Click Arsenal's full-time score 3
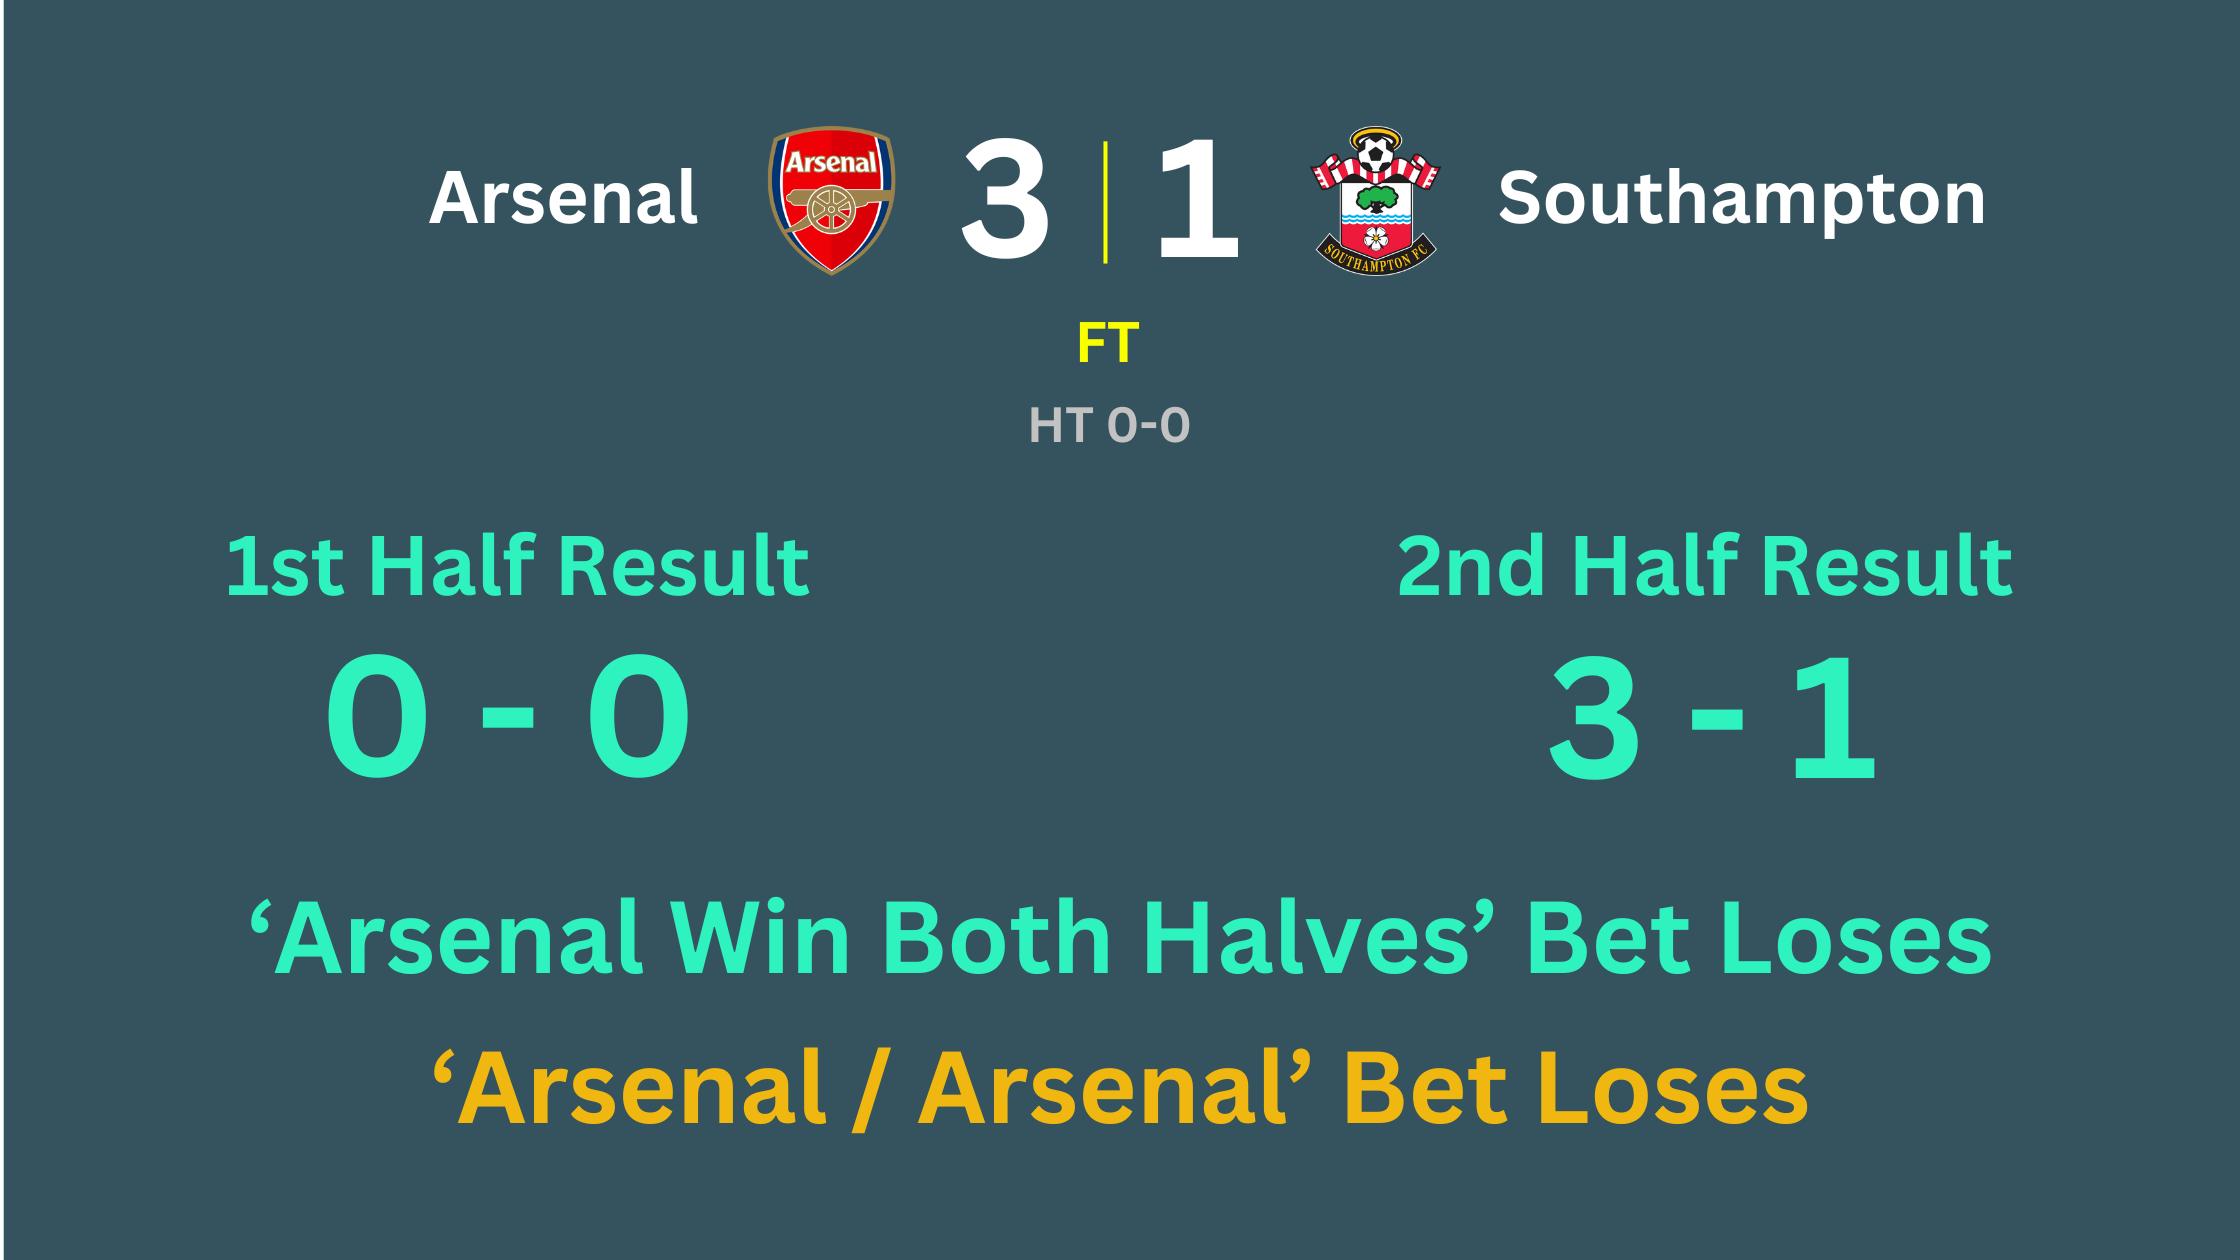Image resolution: width=2240 pixels, height=1260 pixels. point(1005,198)
